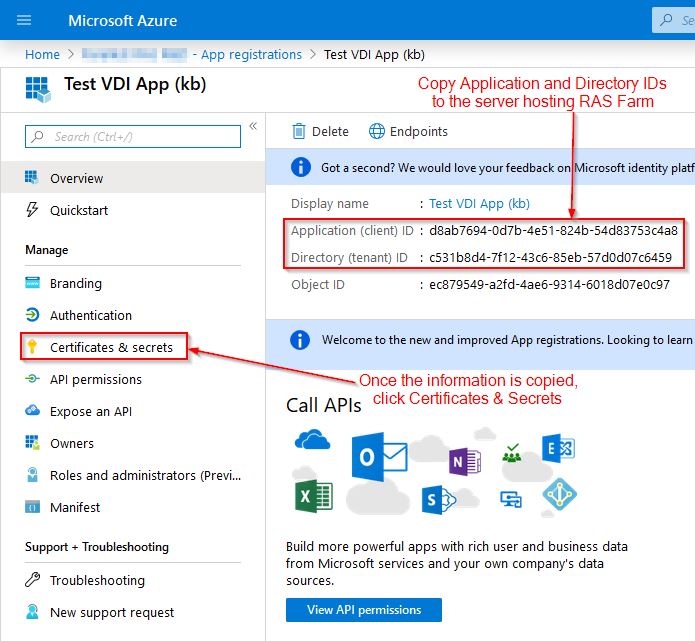Open New support request

coord(111,612)
